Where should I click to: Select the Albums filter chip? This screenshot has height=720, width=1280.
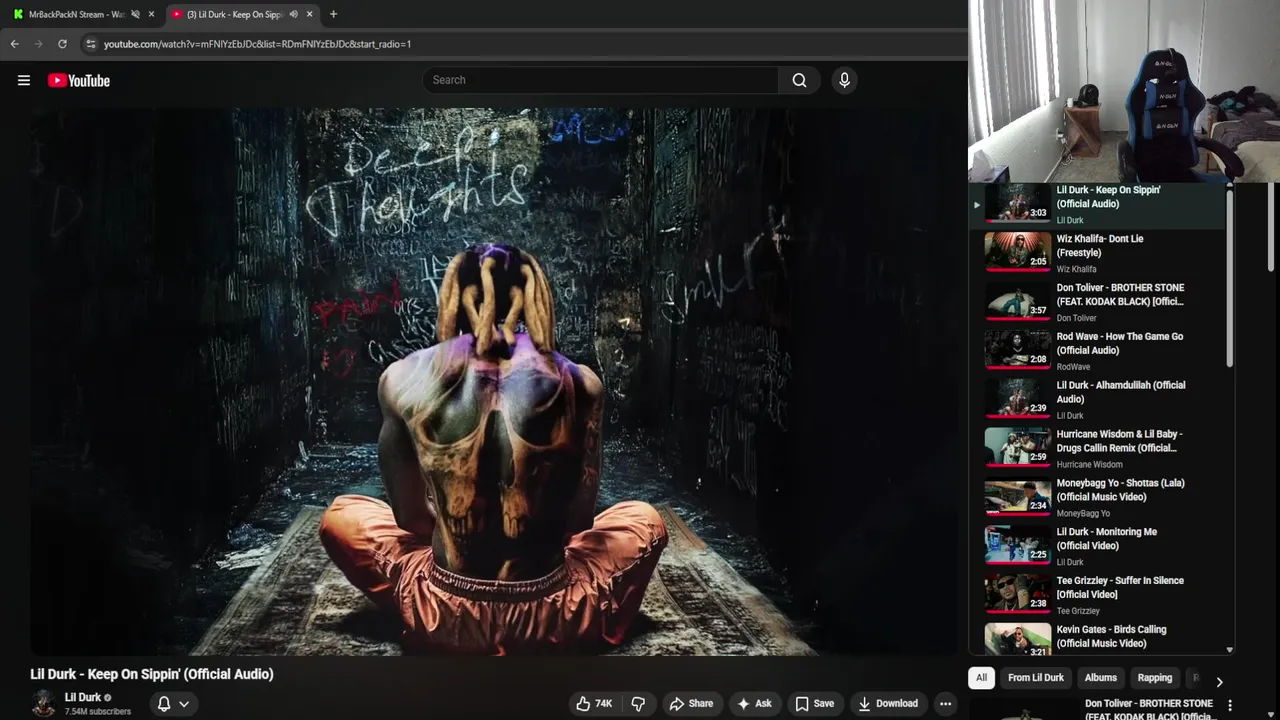[1101, 678]
